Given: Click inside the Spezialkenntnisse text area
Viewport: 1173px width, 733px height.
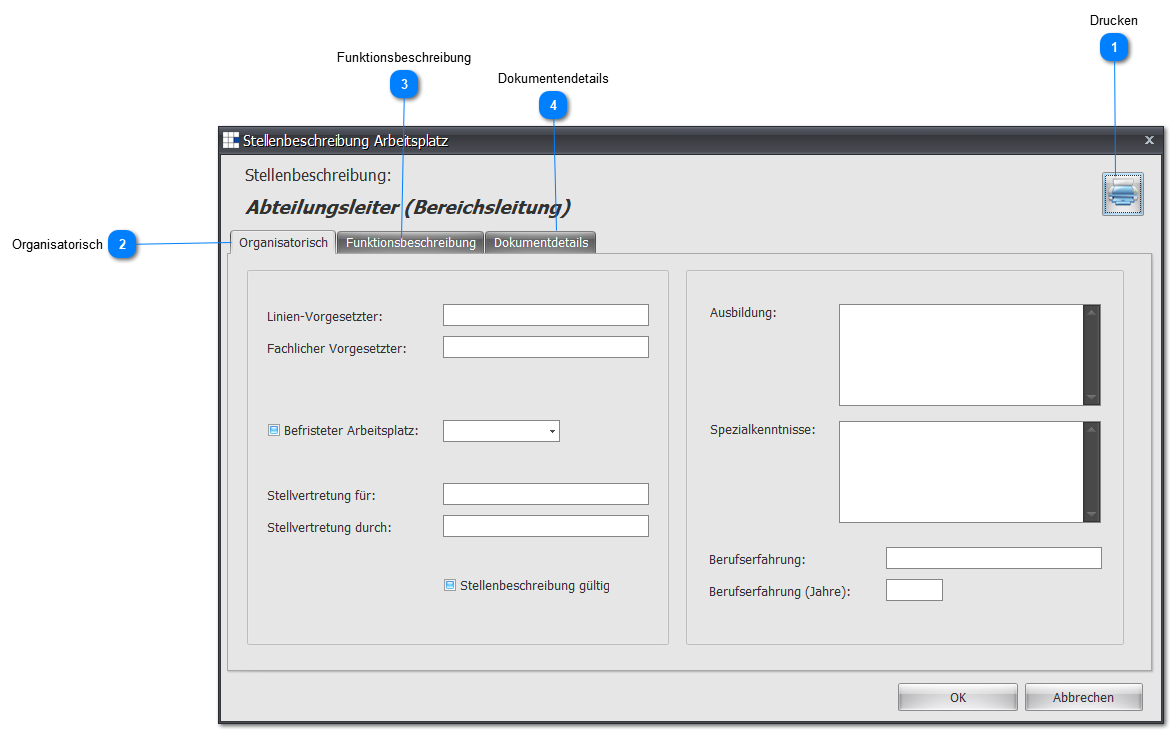Looking at the screenshot, I should 961,472.
